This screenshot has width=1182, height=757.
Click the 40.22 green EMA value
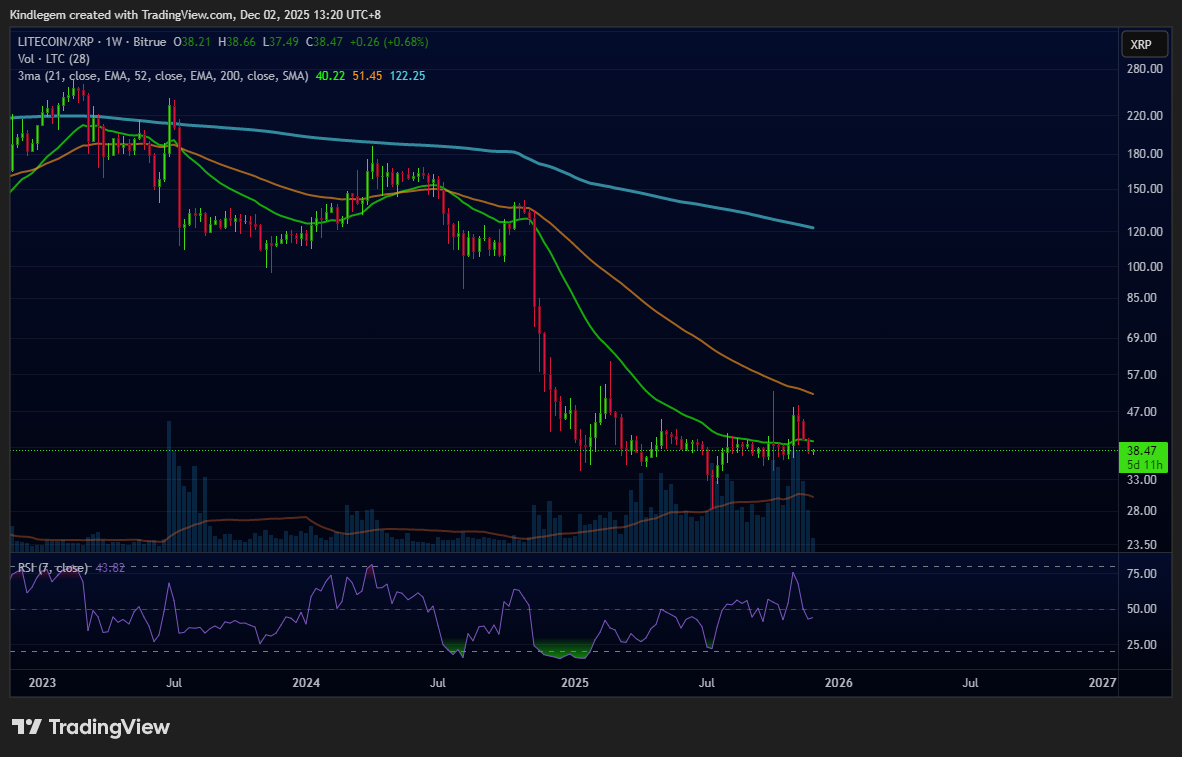pos(329,75)
